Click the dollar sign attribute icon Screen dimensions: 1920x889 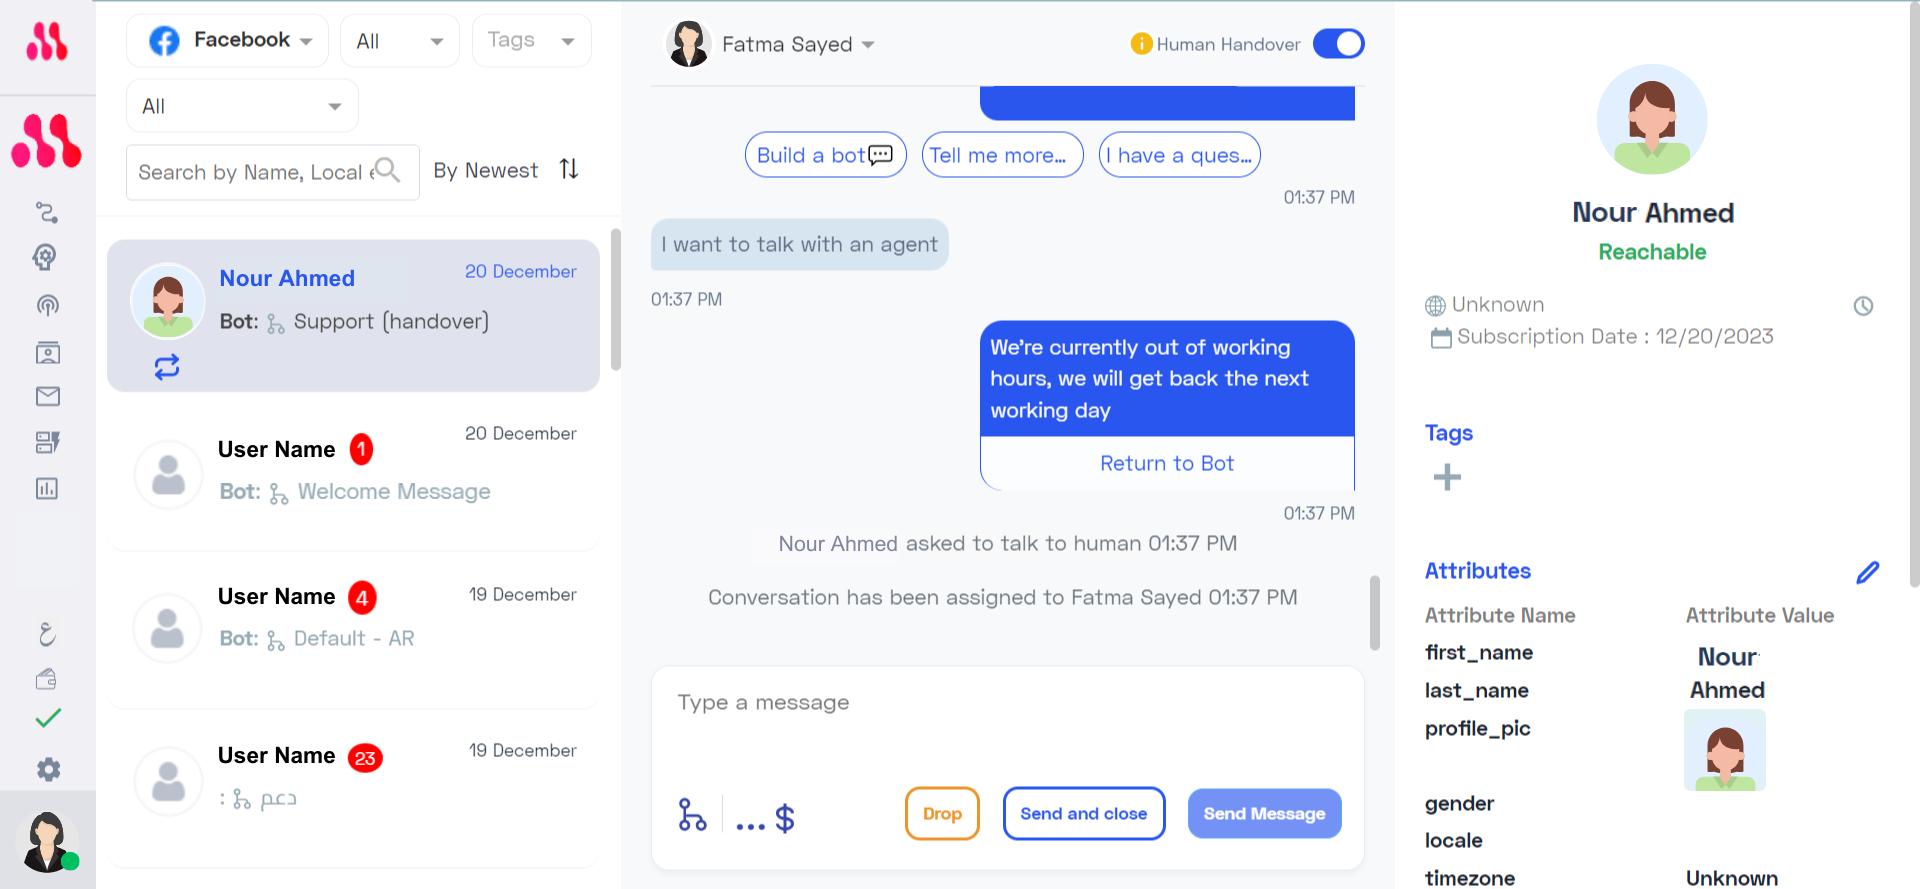pyautogui.click(x=785, y=818)
